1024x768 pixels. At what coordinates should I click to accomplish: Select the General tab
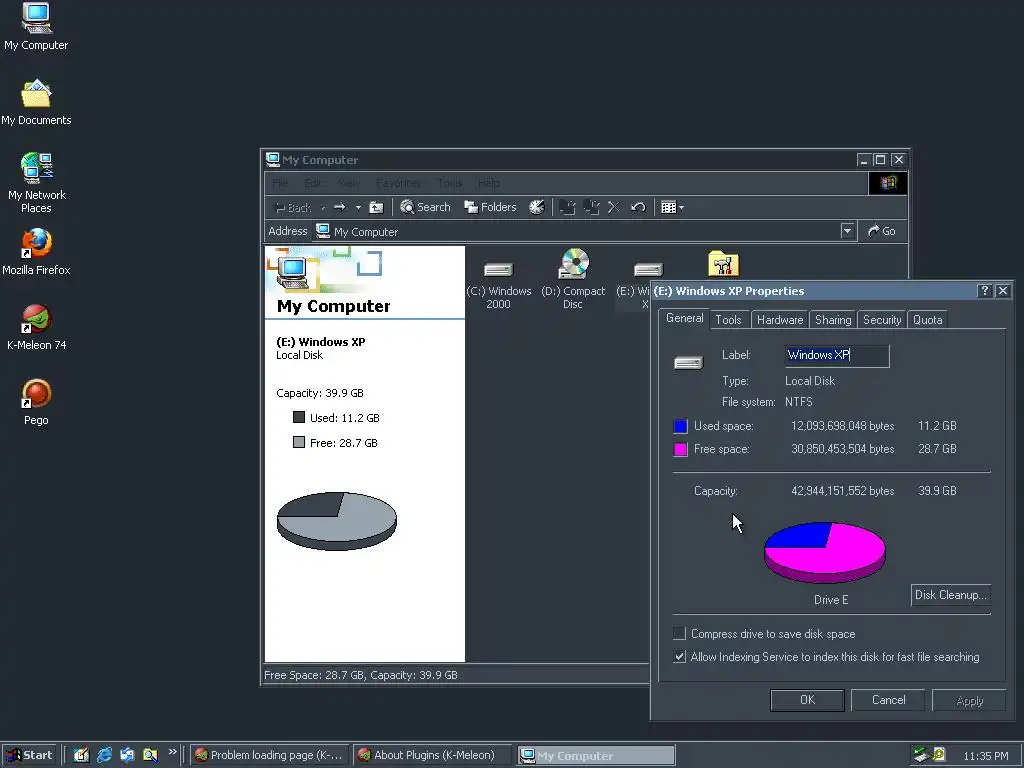coord(684,318)
